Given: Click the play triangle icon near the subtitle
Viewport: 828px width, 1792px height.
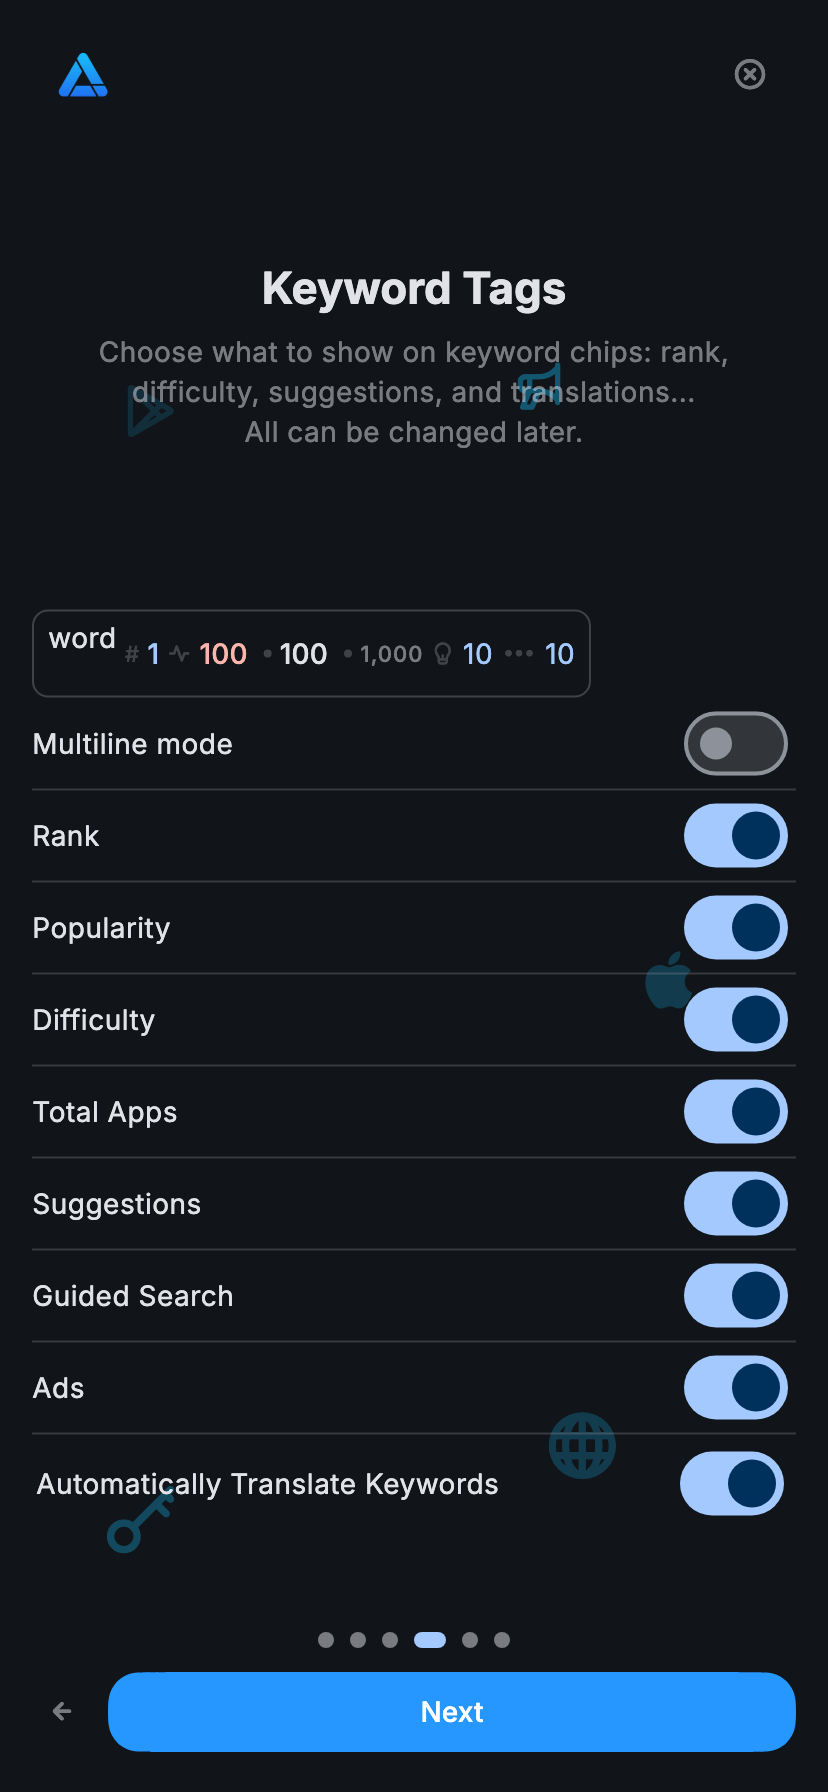Looking at the screenshot, I should pyautogui.click(x=149, y=410).
